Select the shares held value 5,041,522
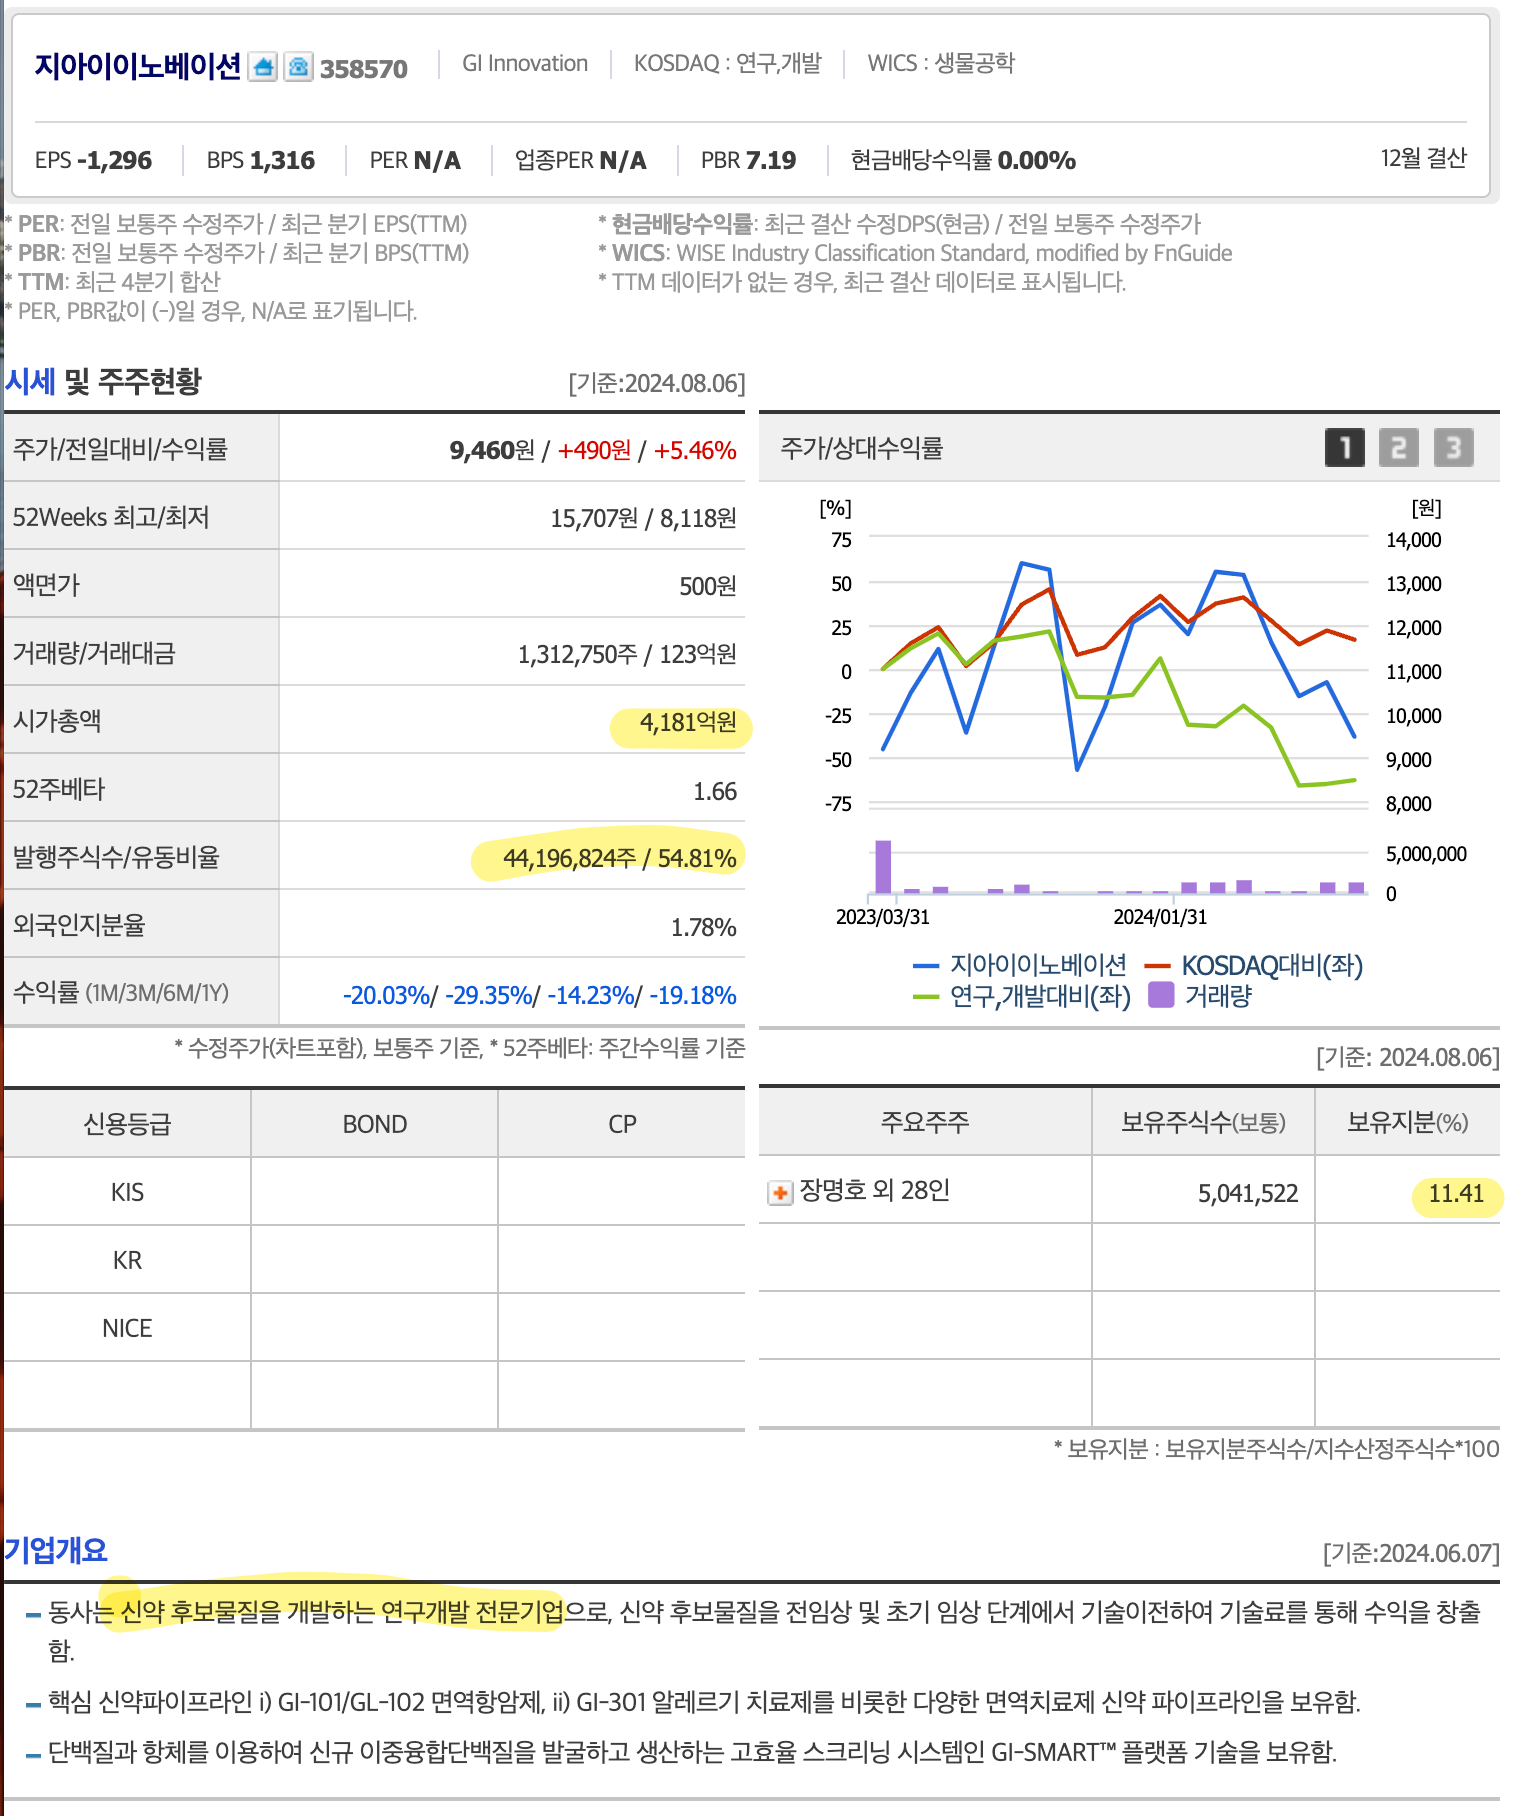Viewport: 1526px width, 1816px height. [x=1248, y=1193]
